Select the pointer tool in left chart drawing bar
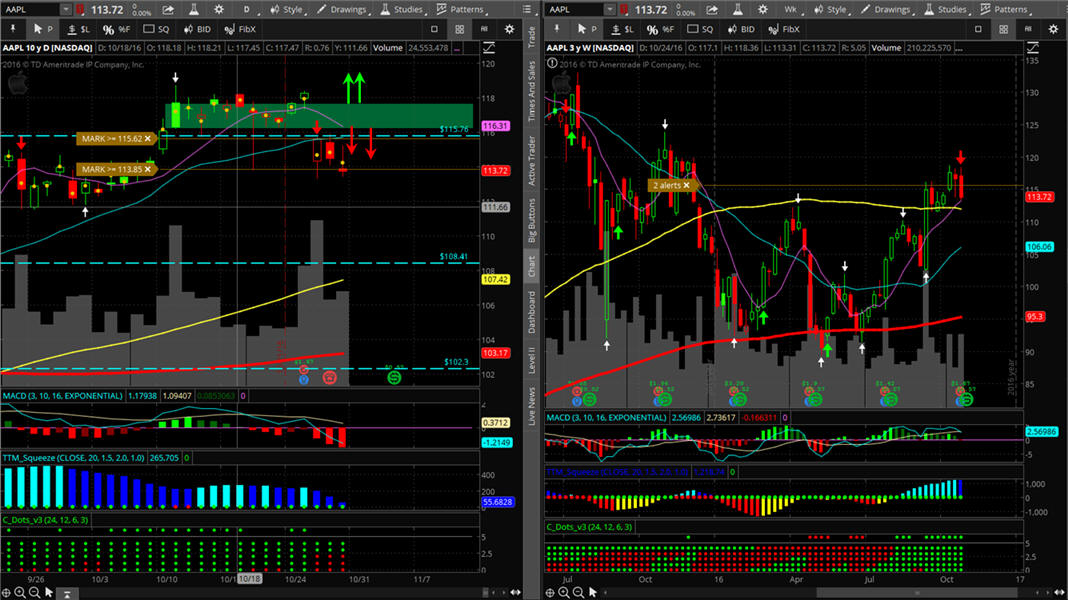The image size is (1068, 600). 42,29
